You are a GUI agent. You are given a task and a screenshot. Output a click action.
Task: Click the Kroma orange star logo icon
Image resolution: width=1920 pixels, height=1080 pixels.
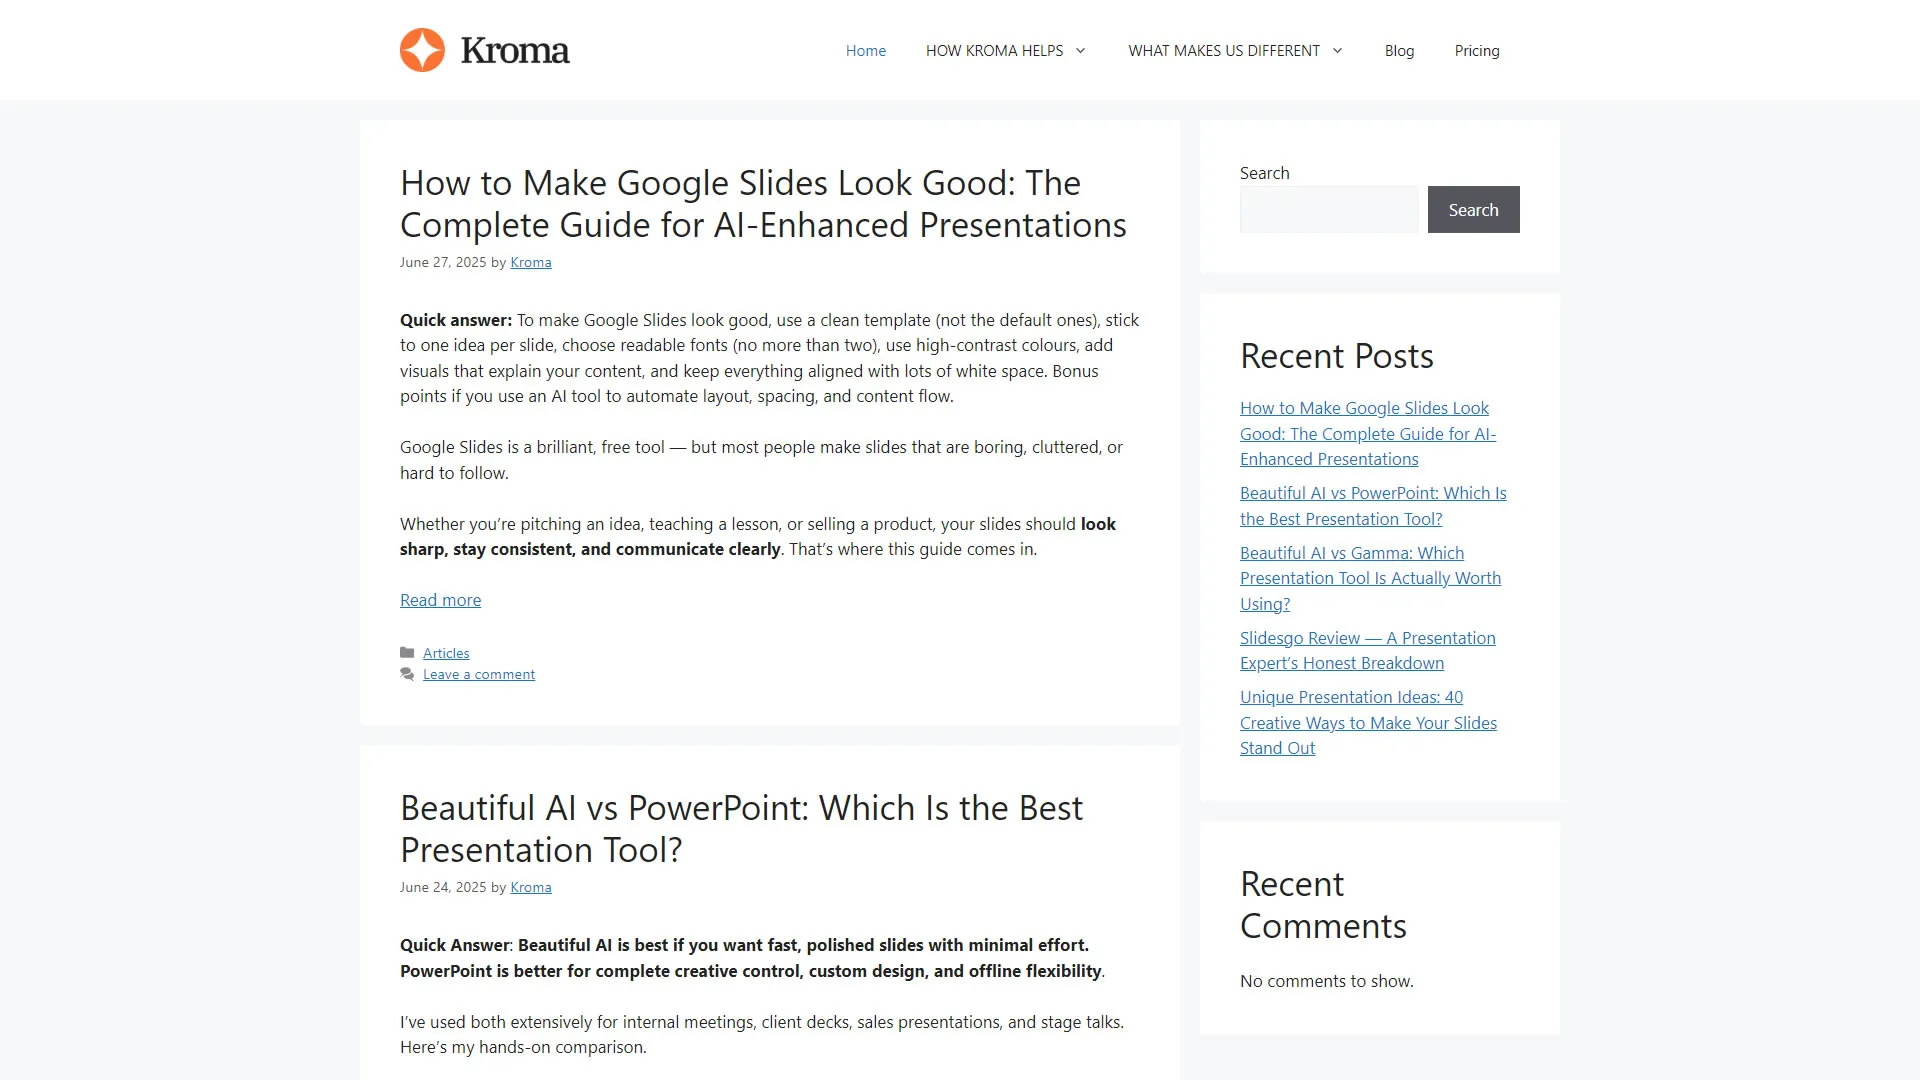(x=422, y=50)
